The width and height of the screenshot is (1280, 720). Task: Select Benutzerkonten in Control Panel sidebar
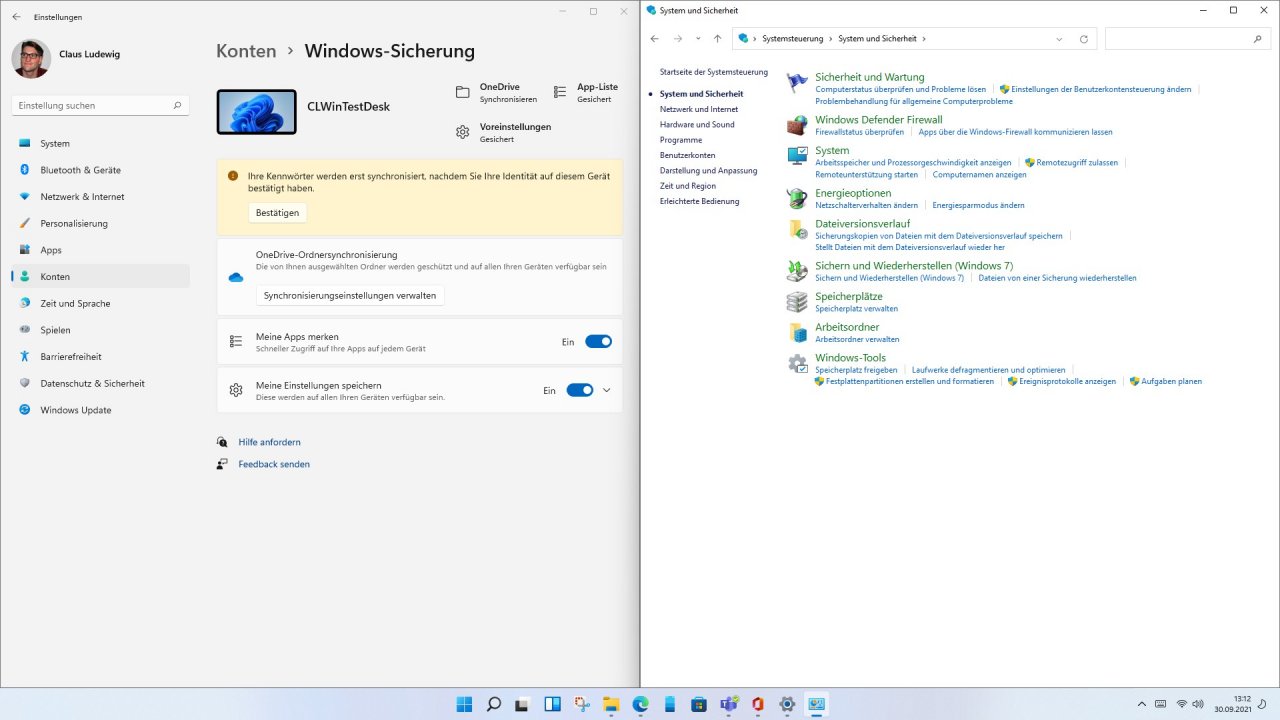[x=688, y=155]
